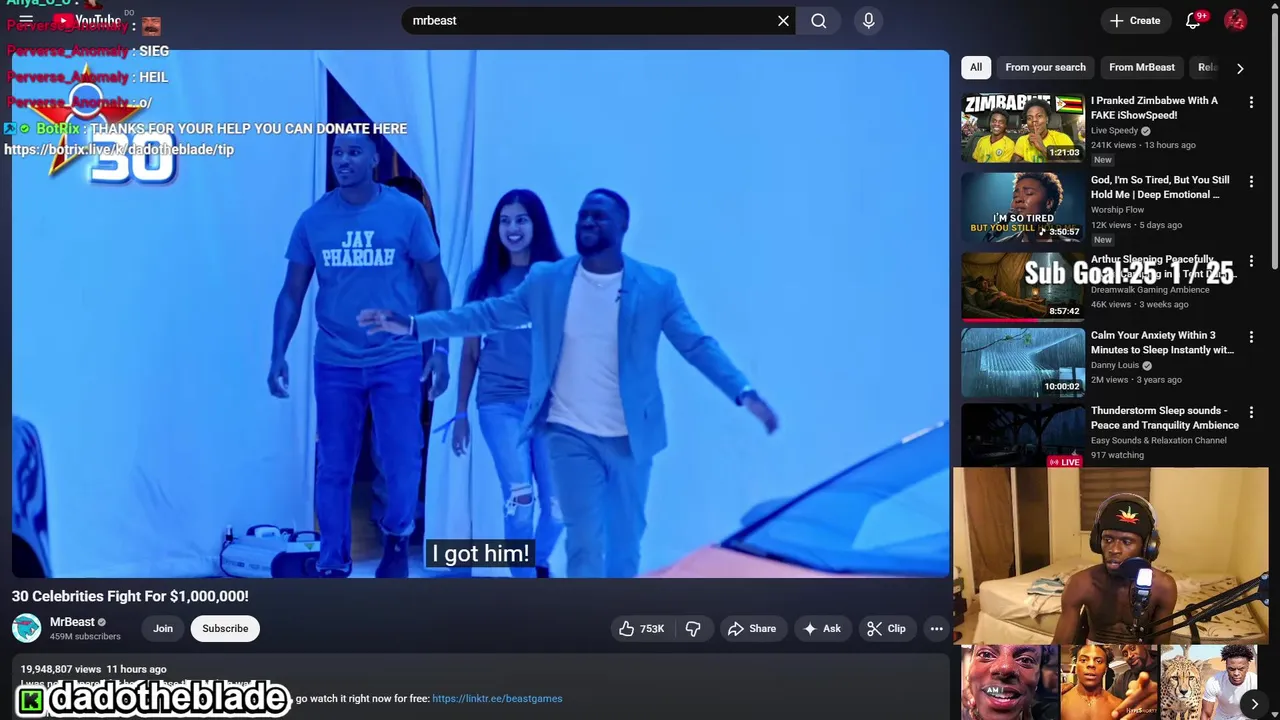Subscribe to the MrBeast channel

click(x=225, y=629)
